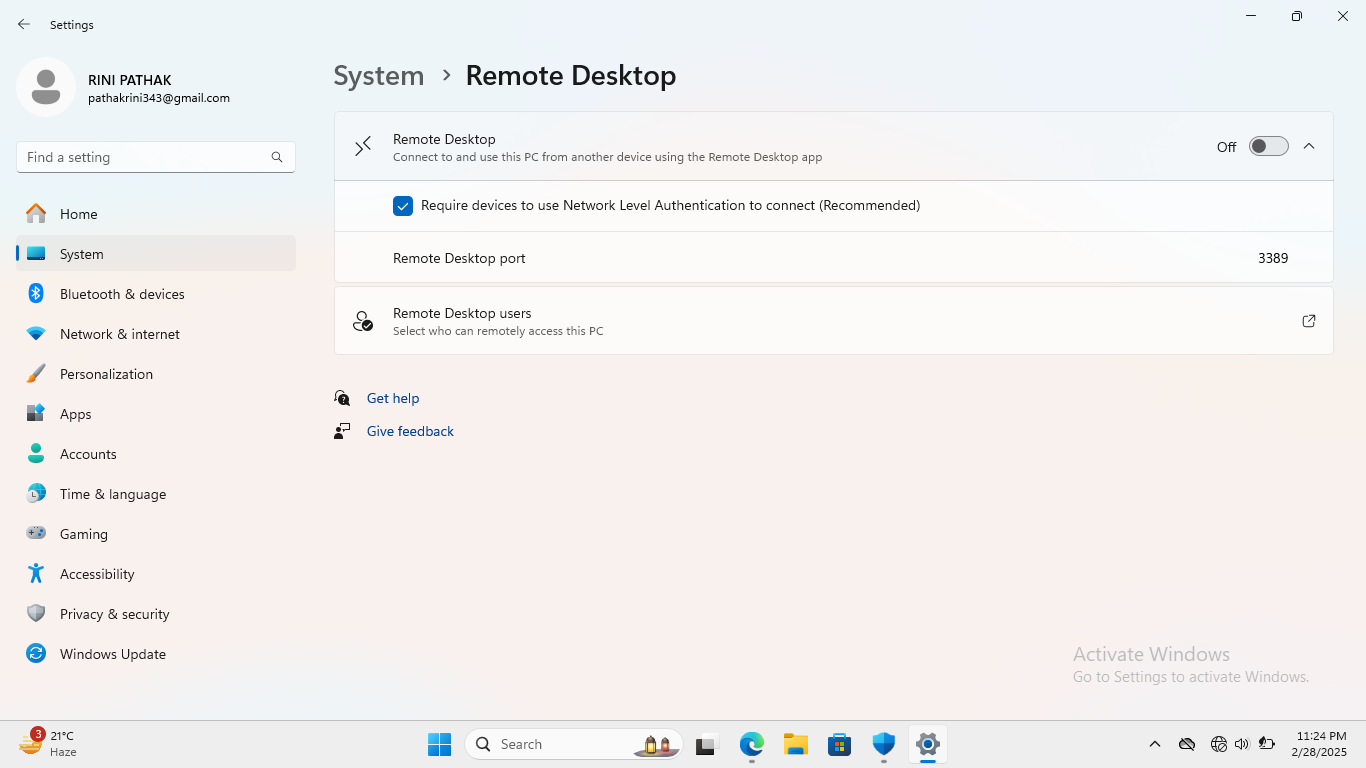Open Windows Security shield in taskbar
The height and width of the screenshot is (768, 1366).
click(883, 744)
